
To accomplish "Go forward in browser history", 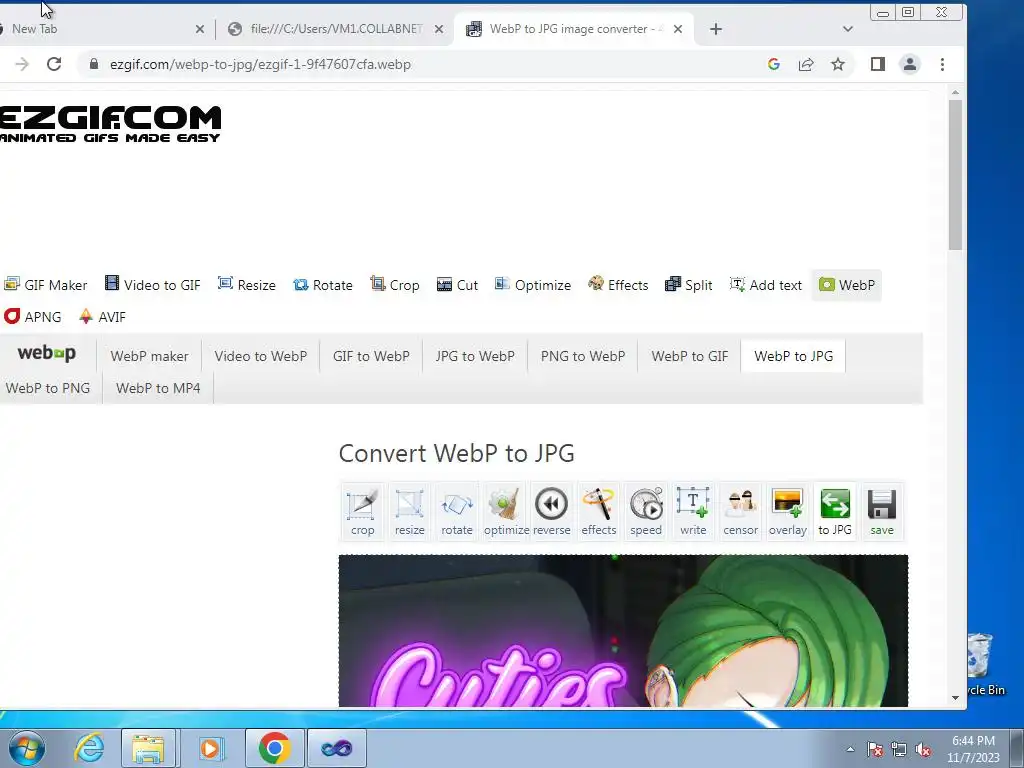I will (x=22, y=64).
